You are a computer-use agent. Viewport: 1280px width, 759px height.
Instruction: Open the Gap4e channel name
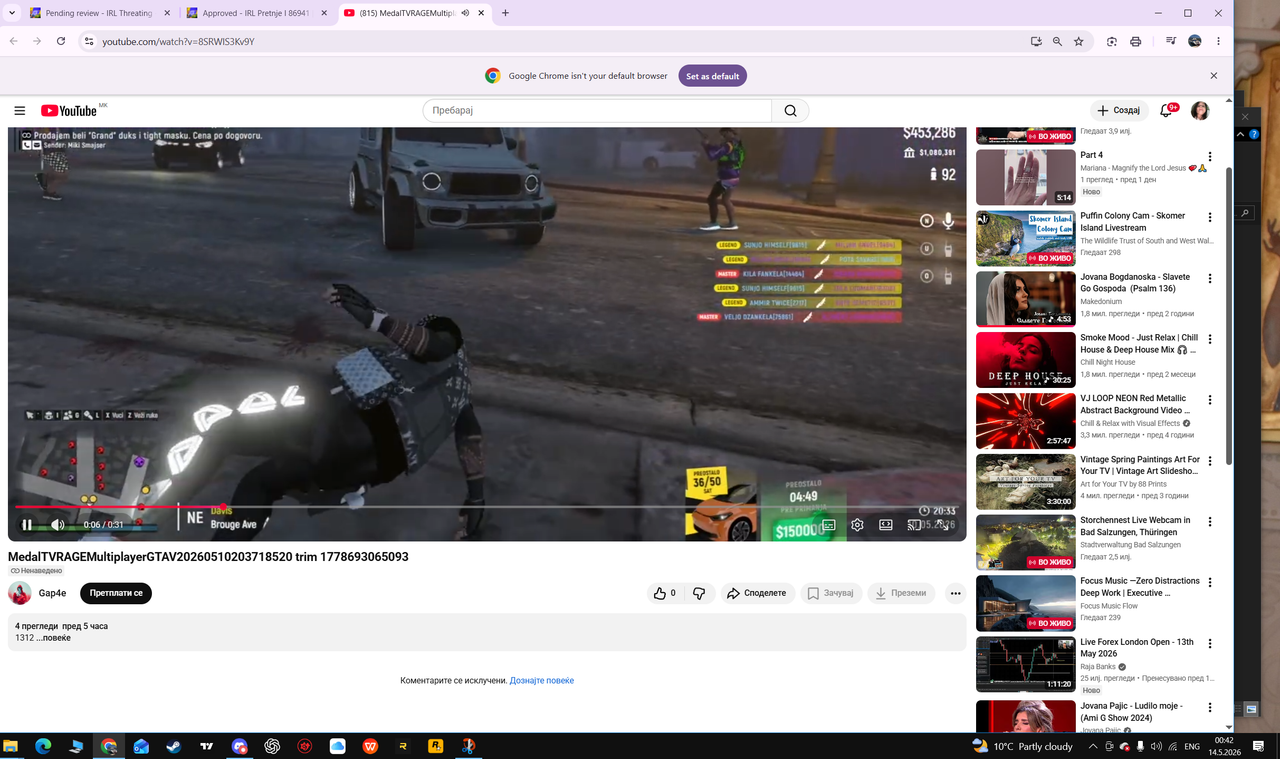tap(53, 593)
